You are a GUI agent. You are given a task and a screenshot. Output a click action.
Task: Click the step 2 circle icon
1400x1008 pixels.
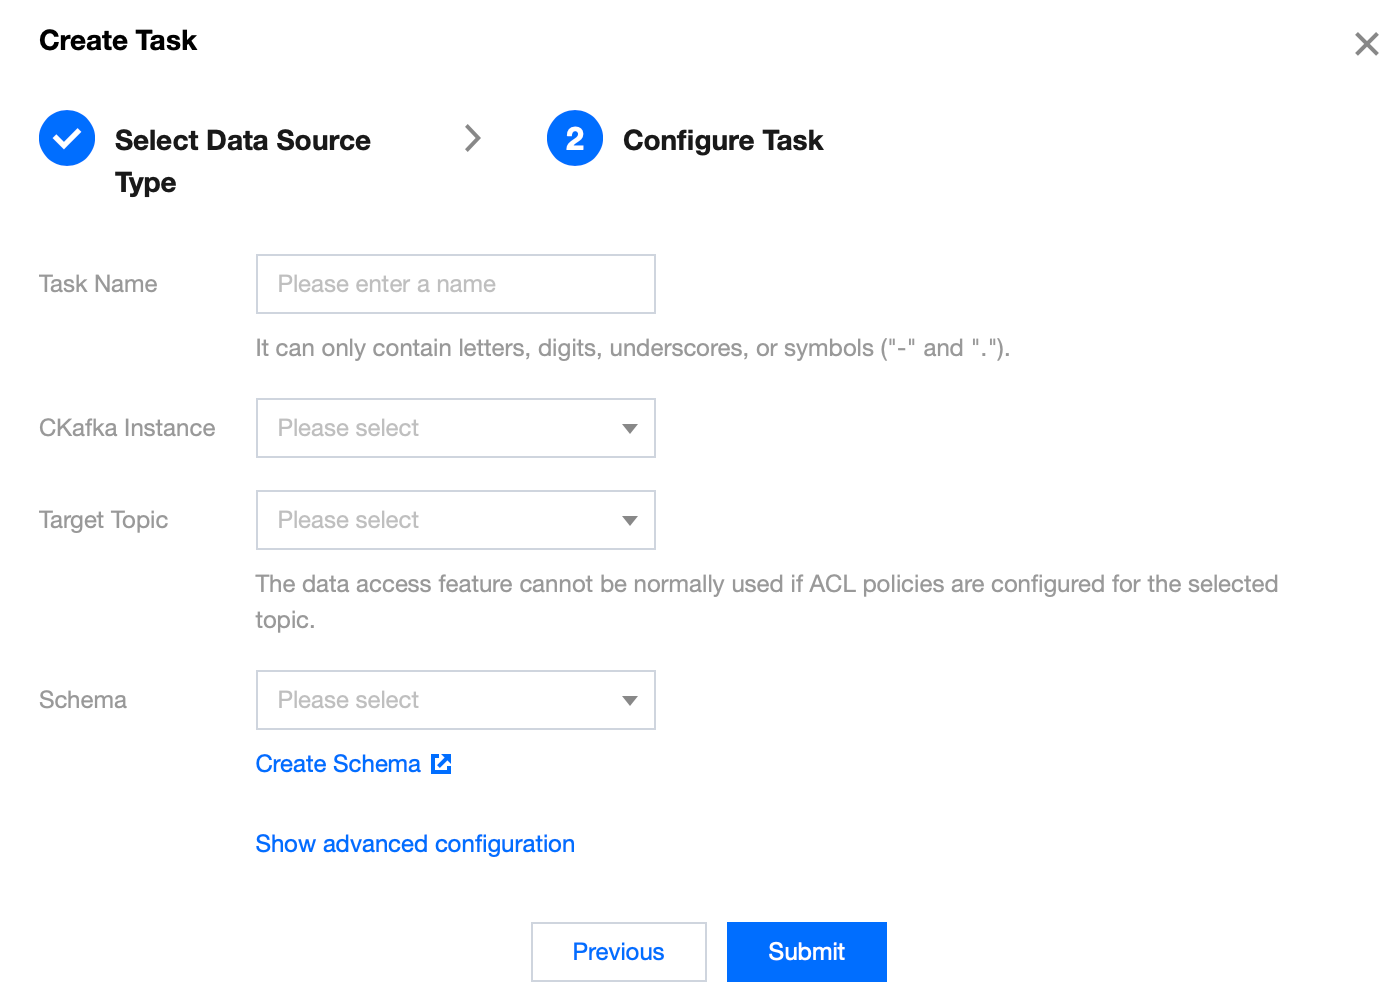click(575, 138)
